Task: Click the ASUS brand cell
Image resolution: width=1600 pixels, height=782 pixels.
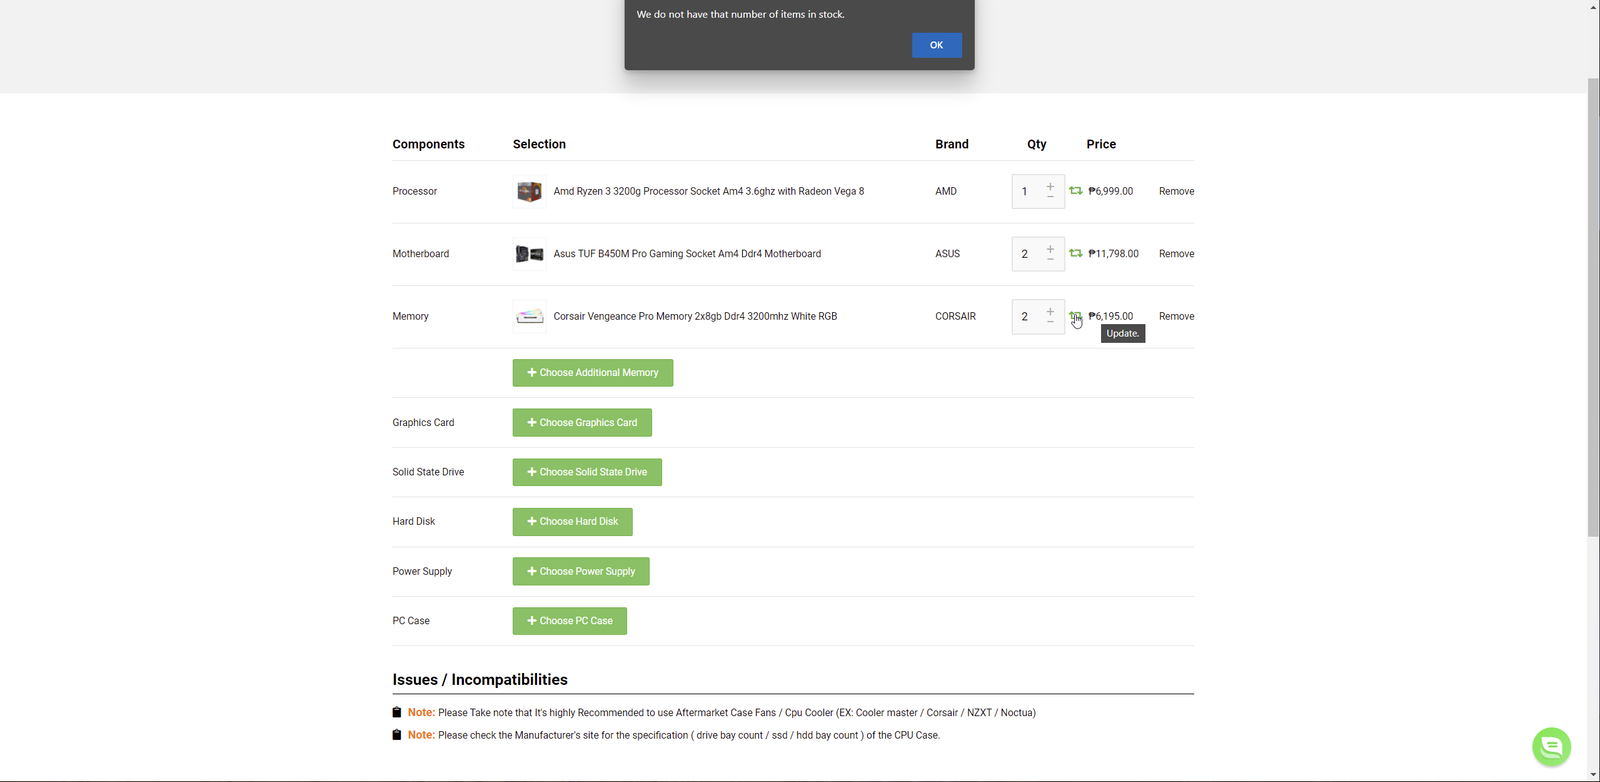Action: point(948,254)
